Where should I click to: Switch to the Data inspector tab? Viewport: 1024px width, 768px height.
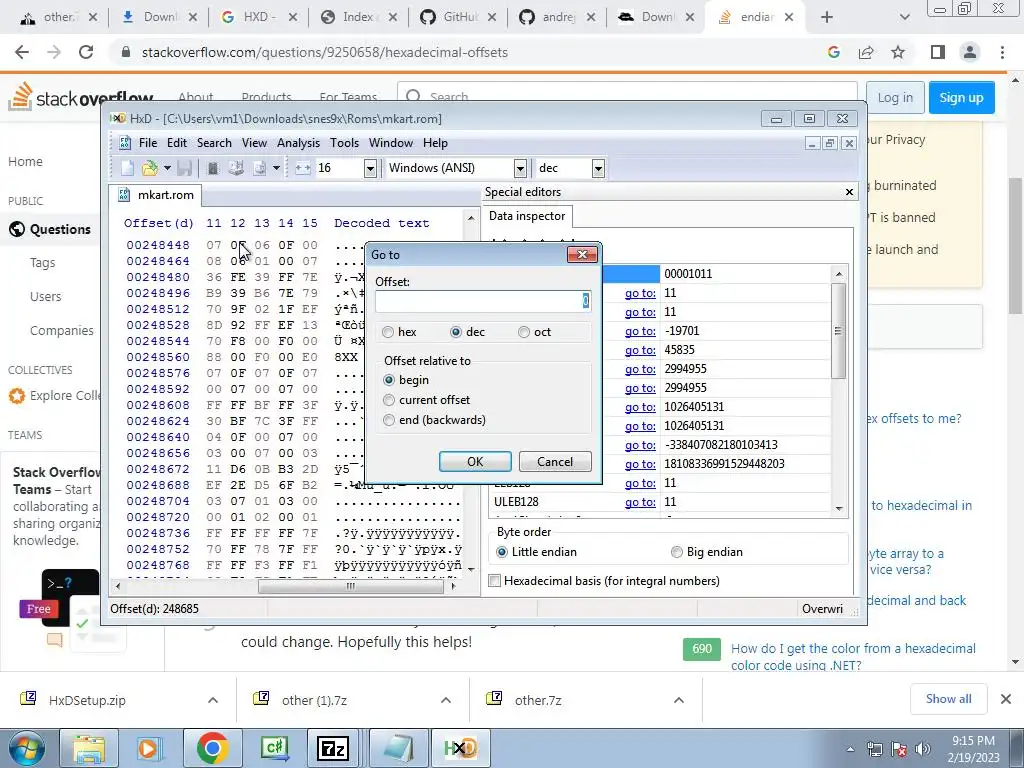click(527, 216)
